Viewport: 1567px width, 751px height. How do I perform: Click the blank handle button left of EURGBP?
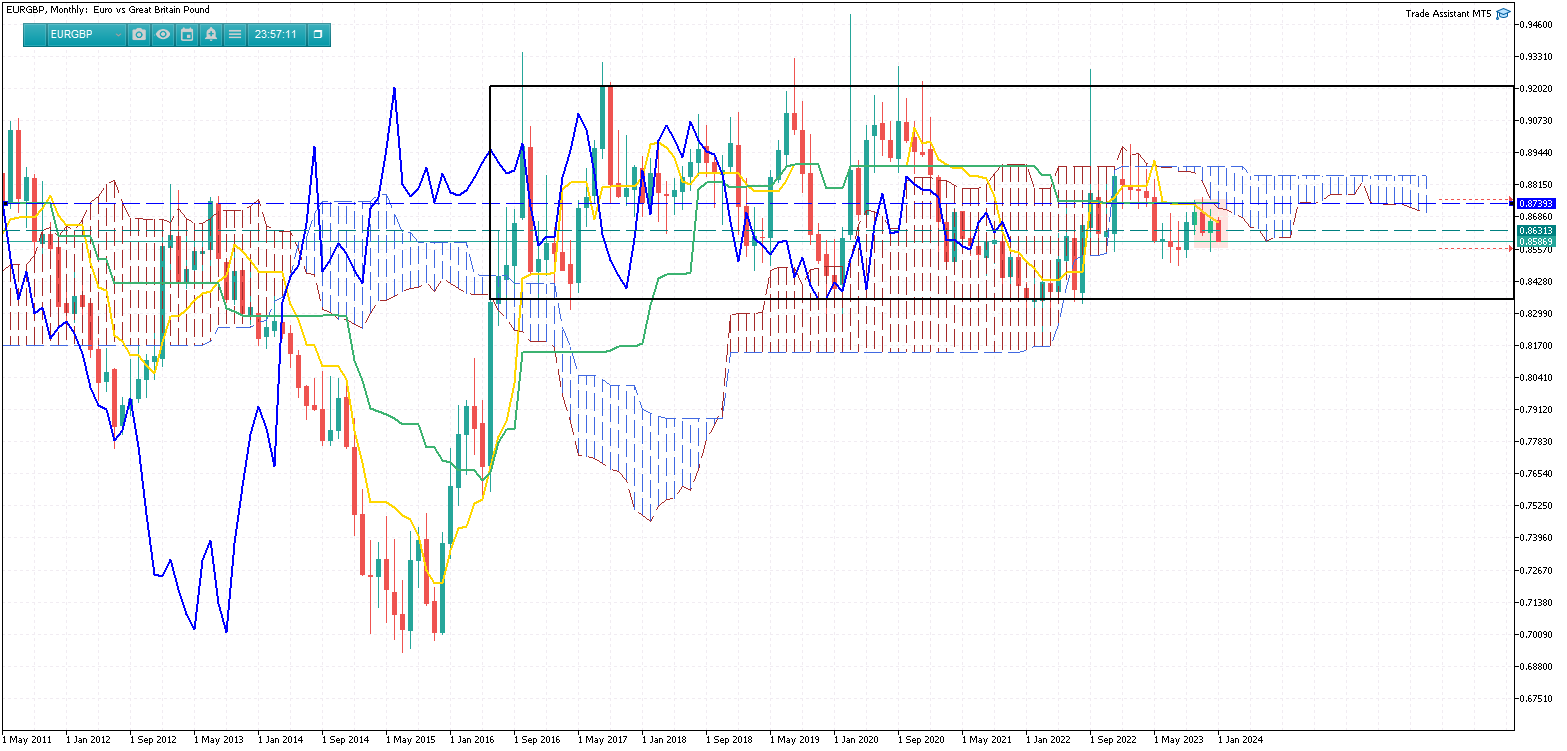(x=35, y=35)
